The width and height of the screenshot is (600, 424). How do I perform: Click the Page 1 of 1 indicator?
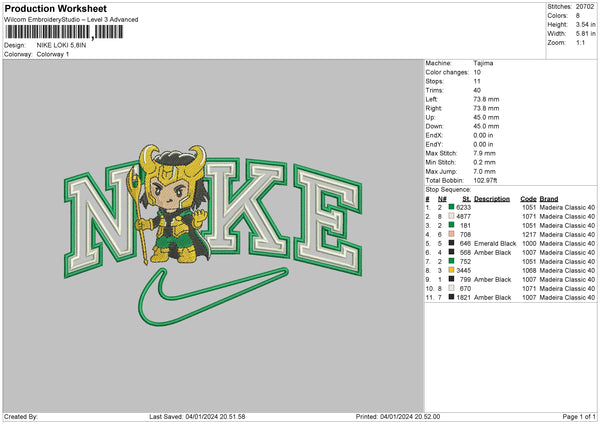point(579,416)
